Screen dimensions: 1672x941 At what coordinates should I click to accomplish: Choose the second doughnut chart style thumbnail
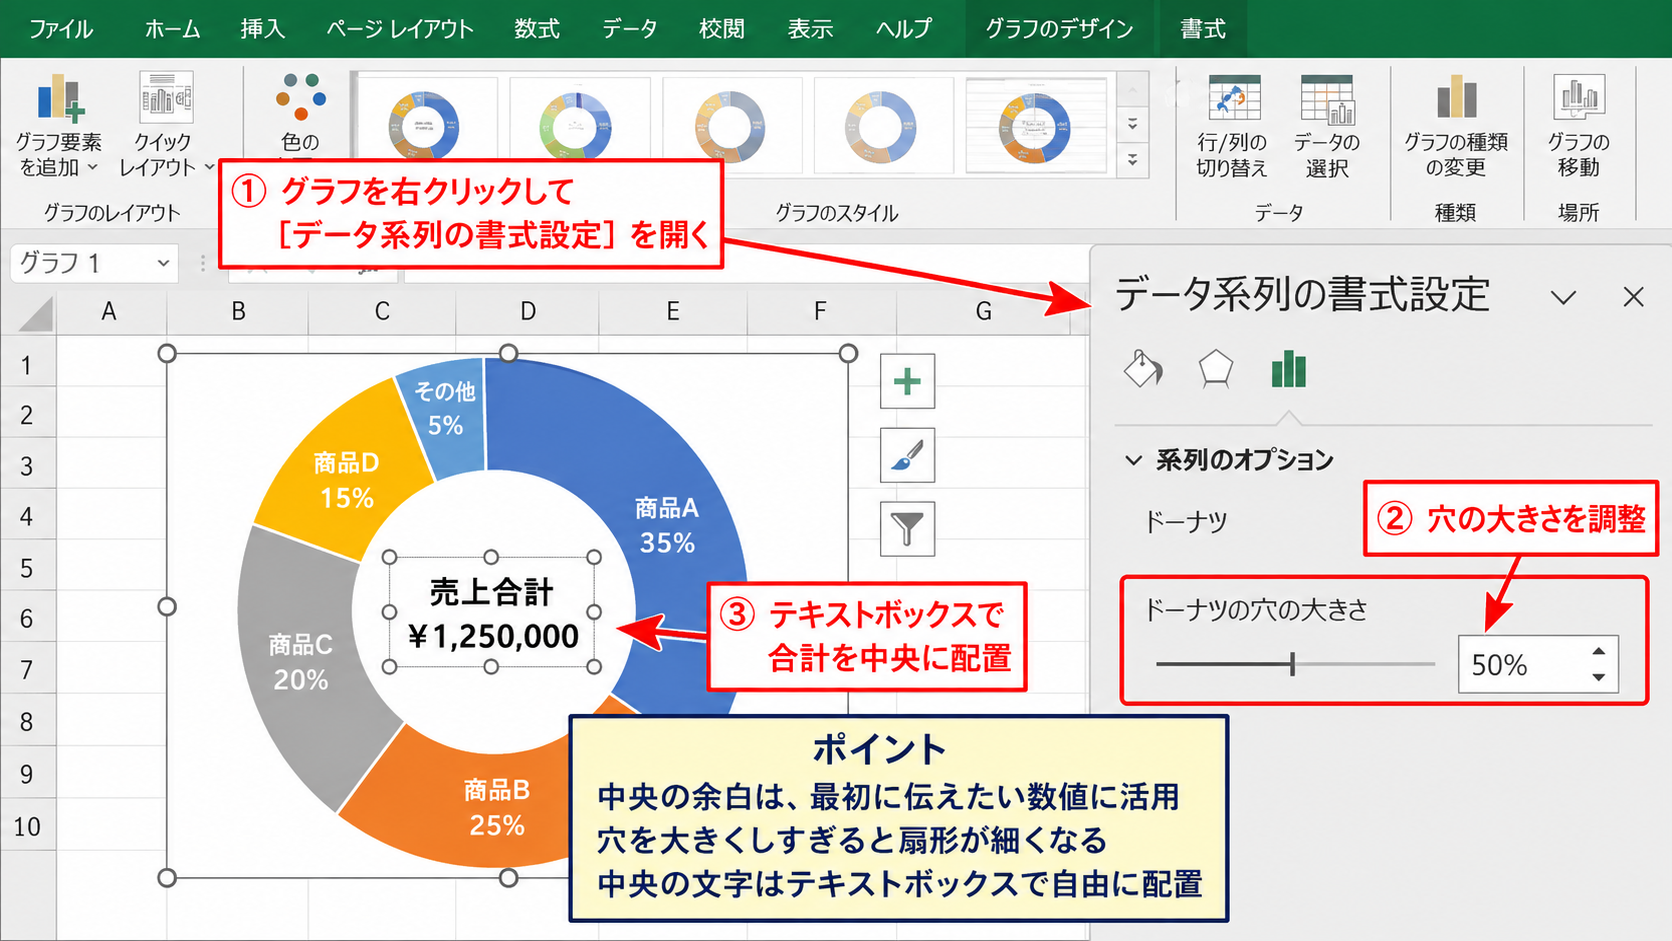pos(579,126)
